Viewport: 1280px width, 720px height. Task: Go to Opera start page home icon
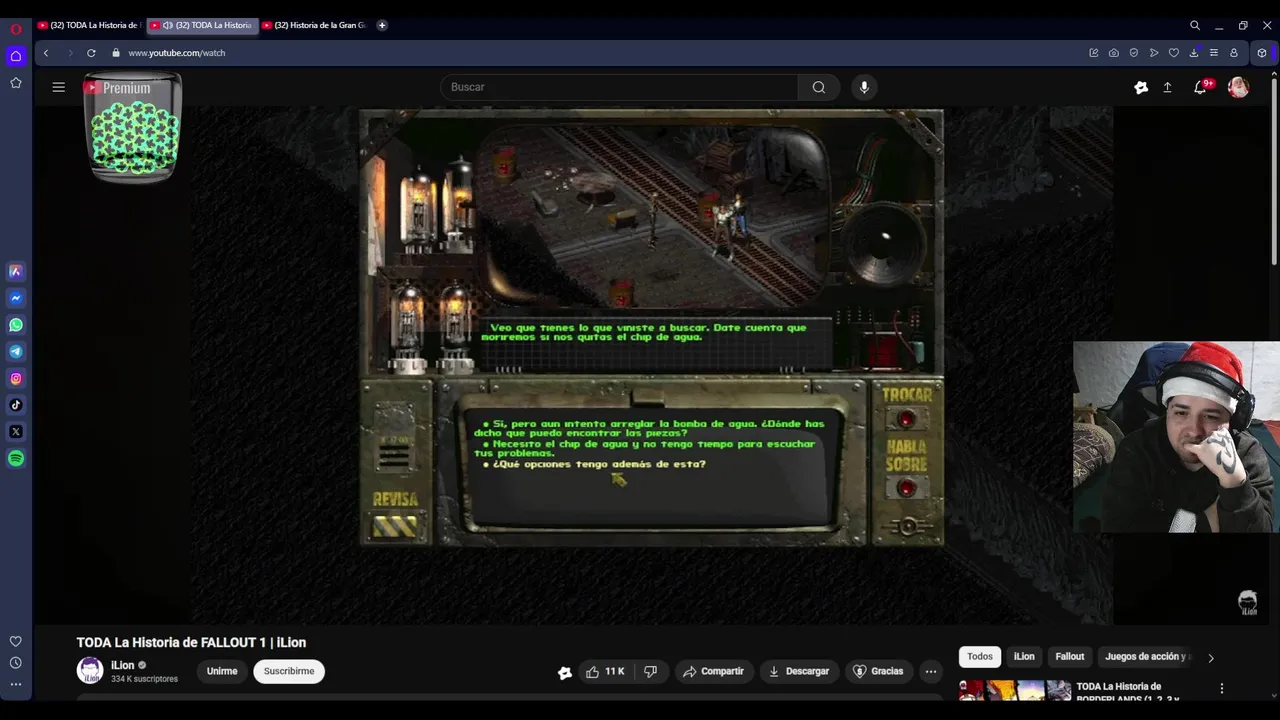(x=15, y=56)
